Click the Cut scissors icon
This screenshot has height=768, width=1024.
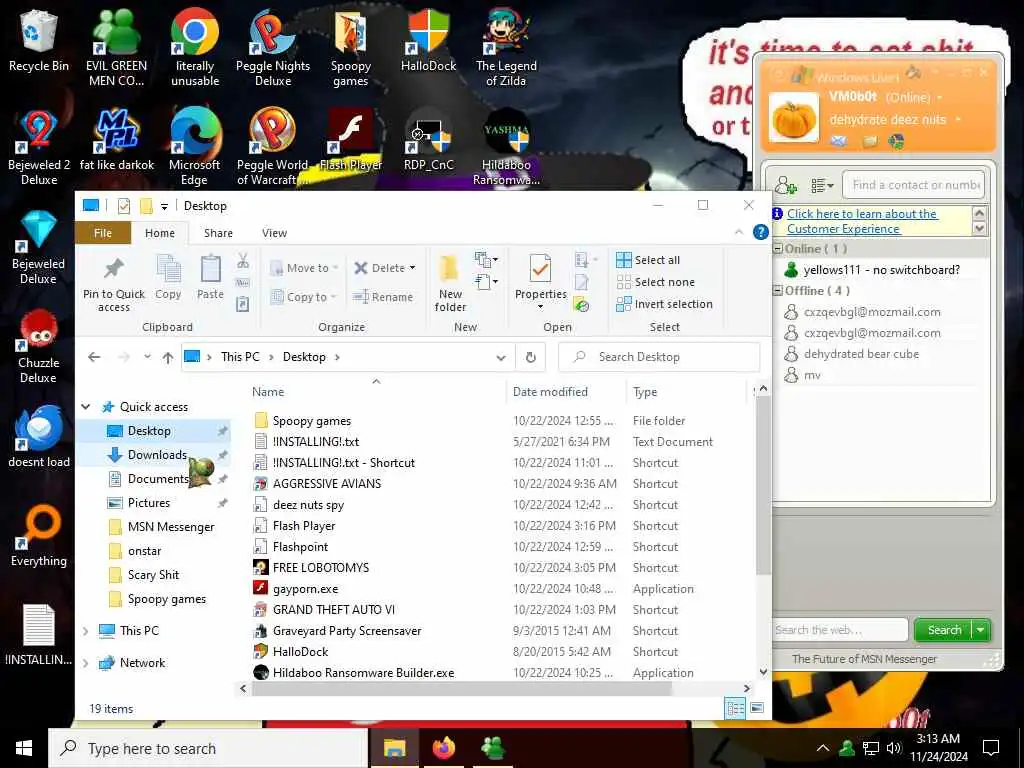point(243,261)
